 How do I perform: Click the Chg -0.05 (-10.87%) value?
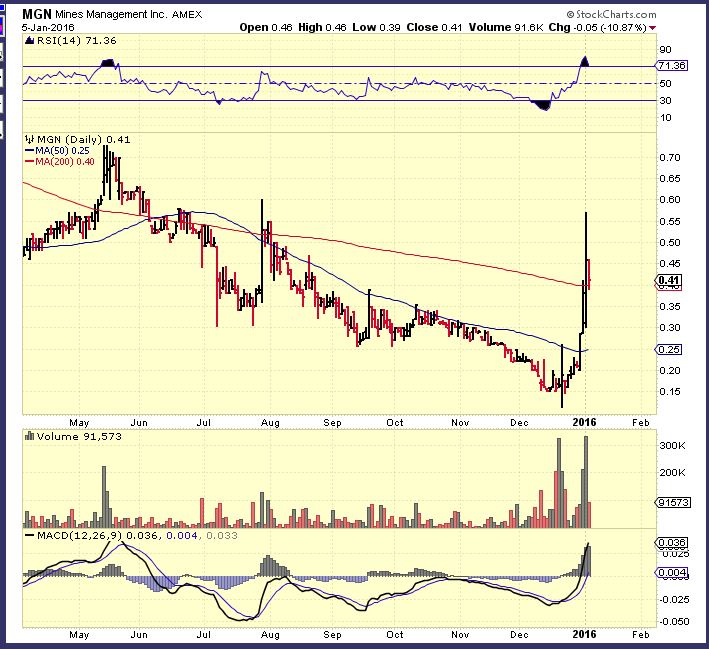point(598,28)
